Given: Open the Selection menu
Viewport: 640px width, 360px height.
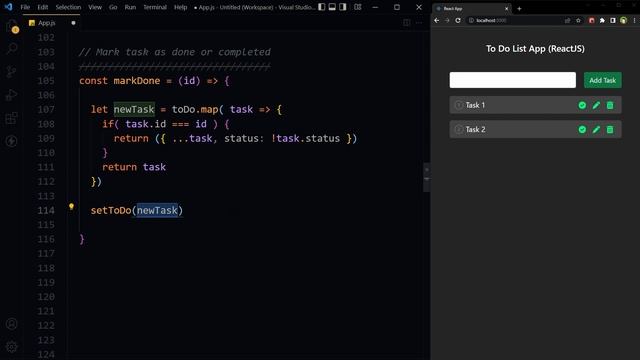Looking at the screenshot, I should click(x=68, y=7).
